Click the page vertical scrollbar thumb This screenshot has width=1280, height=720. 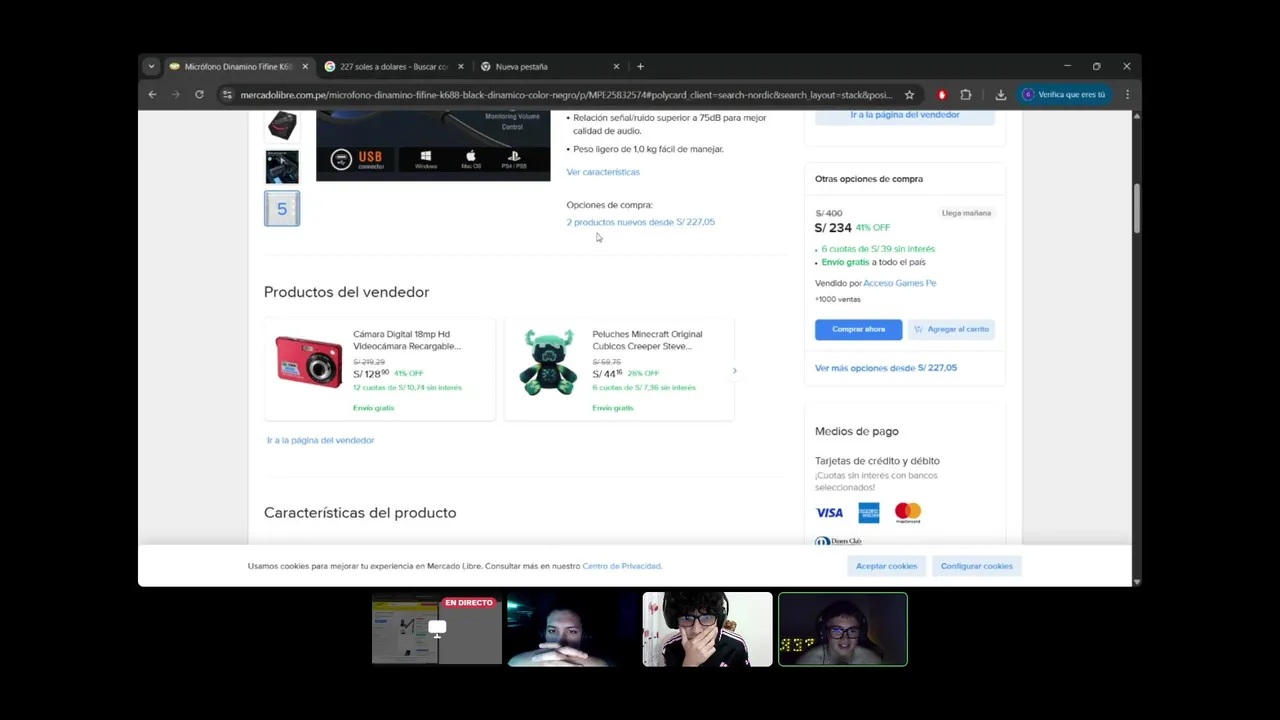click(x=1137, y=207)
